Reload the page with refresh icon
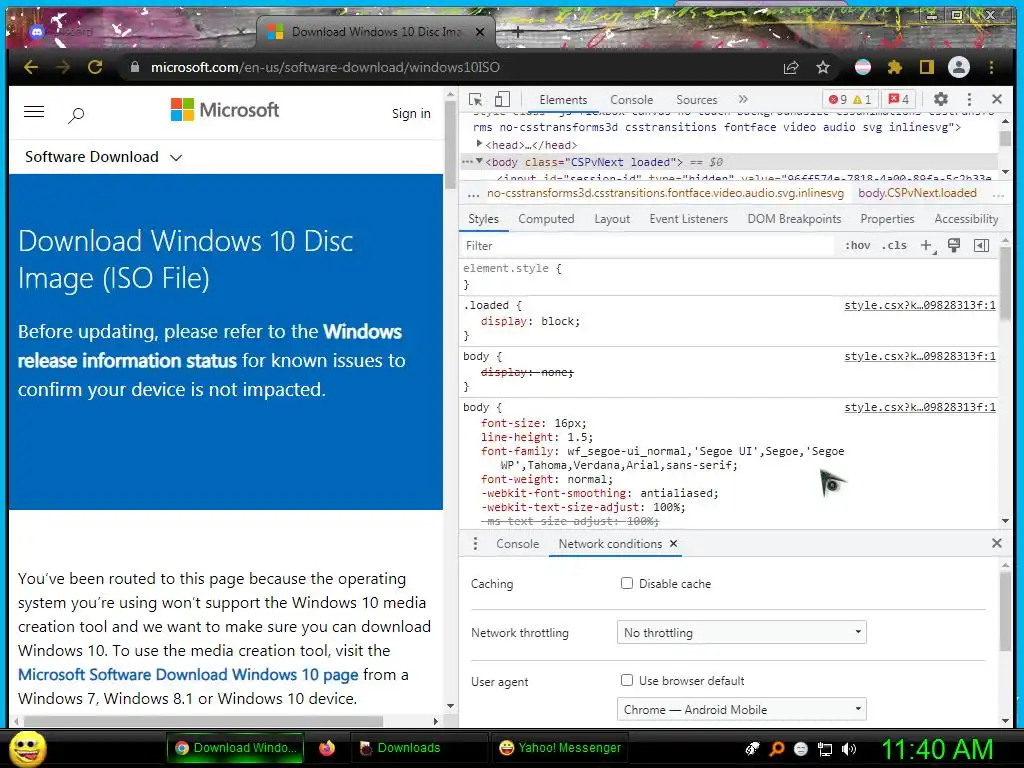Viewport: 1024px width, 768px height. pyautogui.click(x=95, y=67)
